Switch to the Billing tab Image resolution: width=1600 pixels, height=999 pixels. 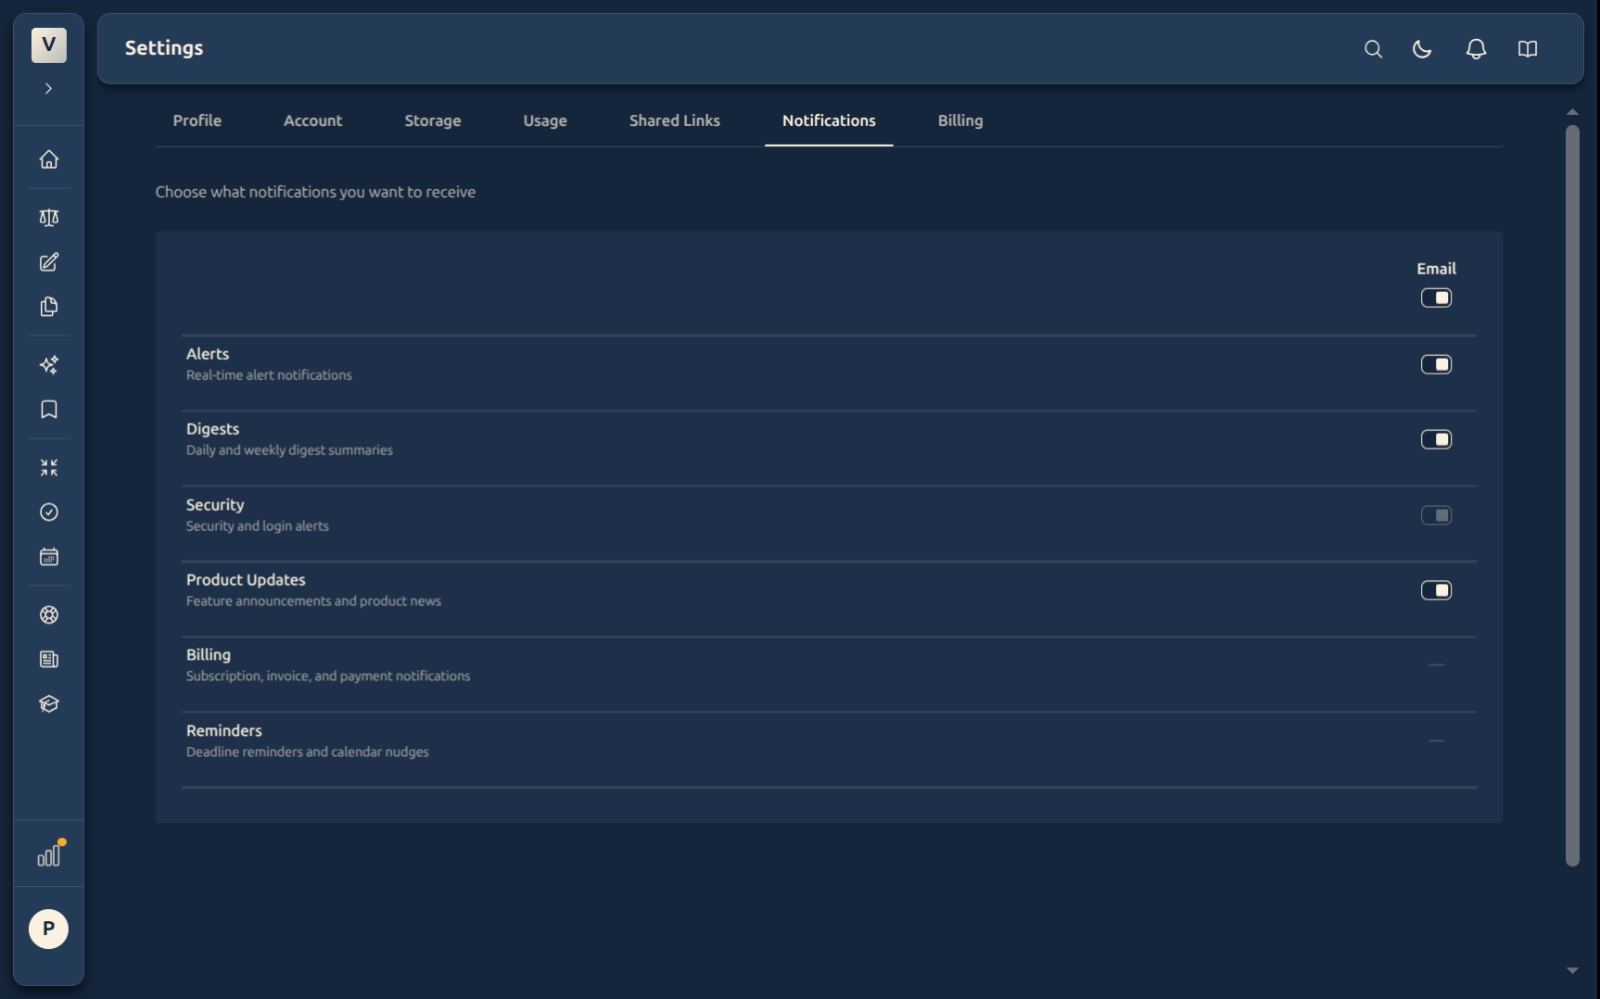[x=960, y=121]
